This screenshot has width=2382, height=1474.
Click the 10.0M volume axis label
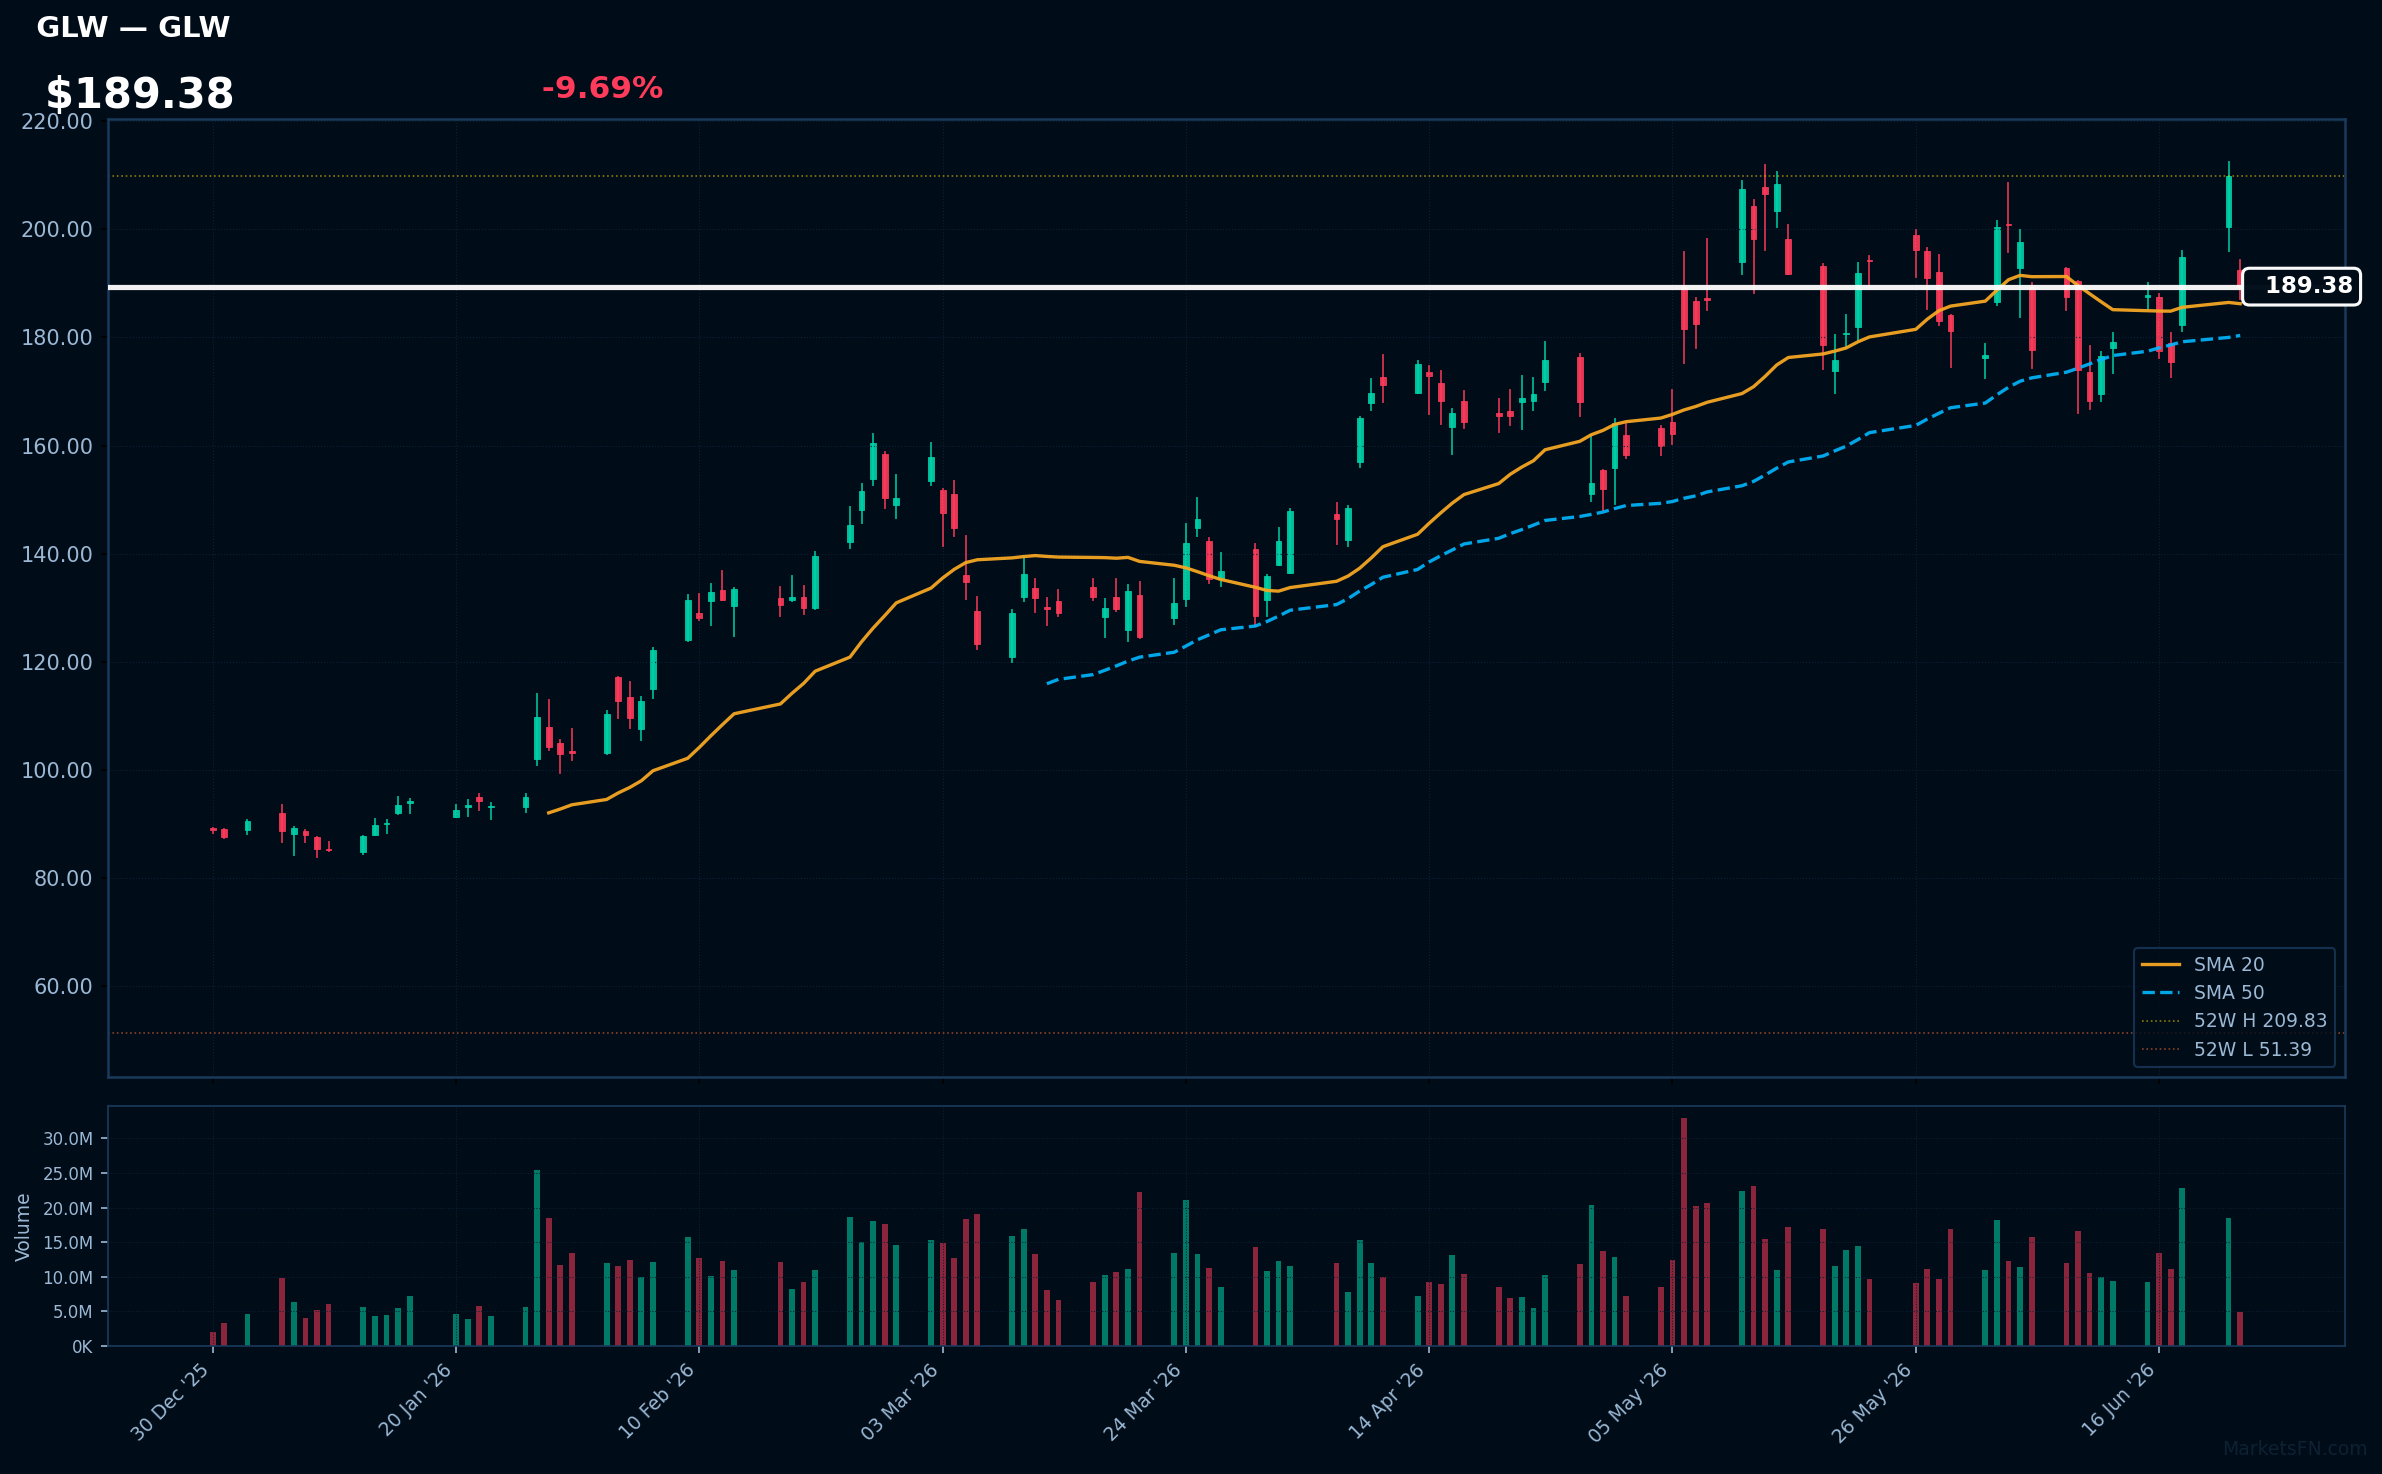pos(68,1278)
